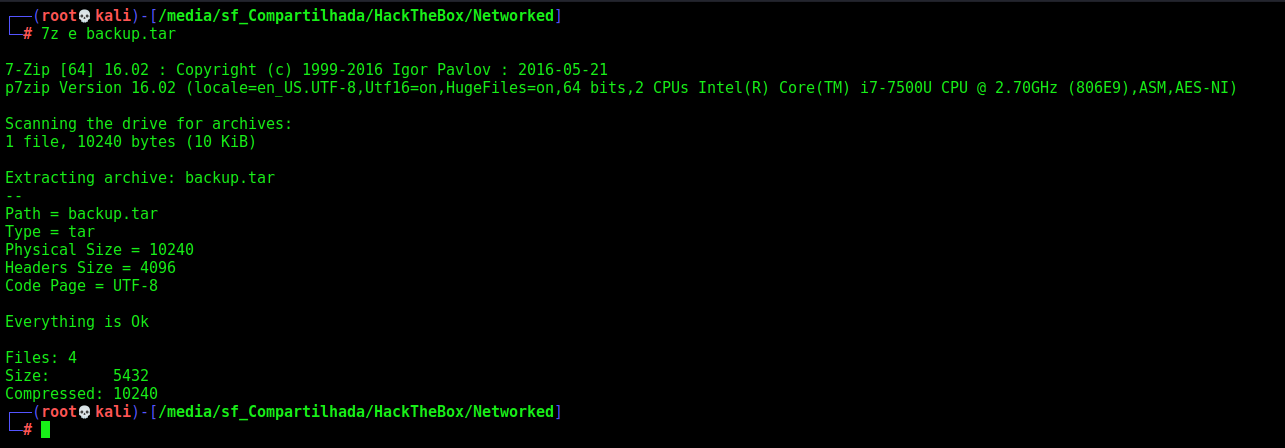Click the '7z e backup.tar' command text
The image size is (1285, 448).
[x=108, y=34]
